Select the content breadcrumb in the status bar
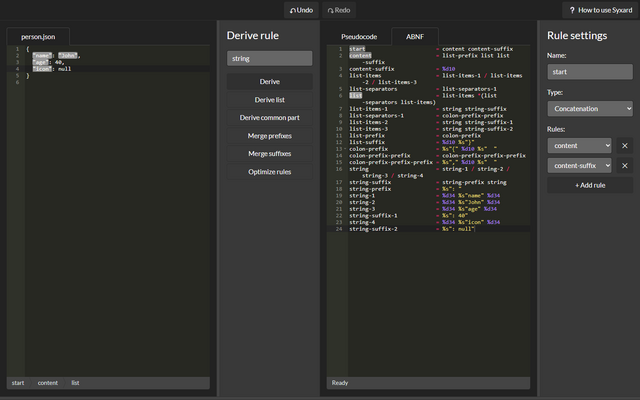This screenshot has height=400, width=640. pos(48,383)
